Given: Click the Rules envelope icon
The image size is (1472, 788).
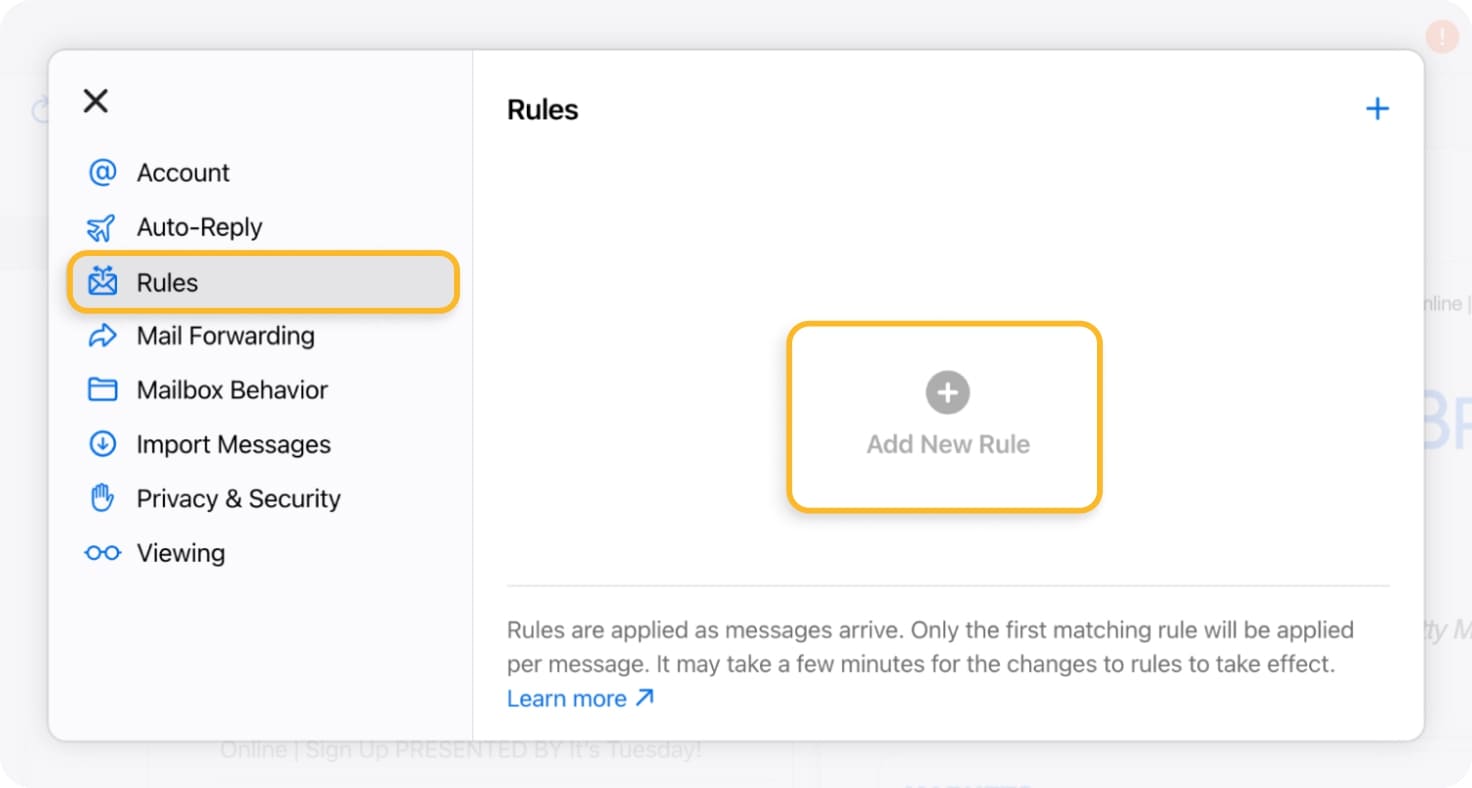Looking at the screenshot, I should pyautogui.click(x=102, y=282).
